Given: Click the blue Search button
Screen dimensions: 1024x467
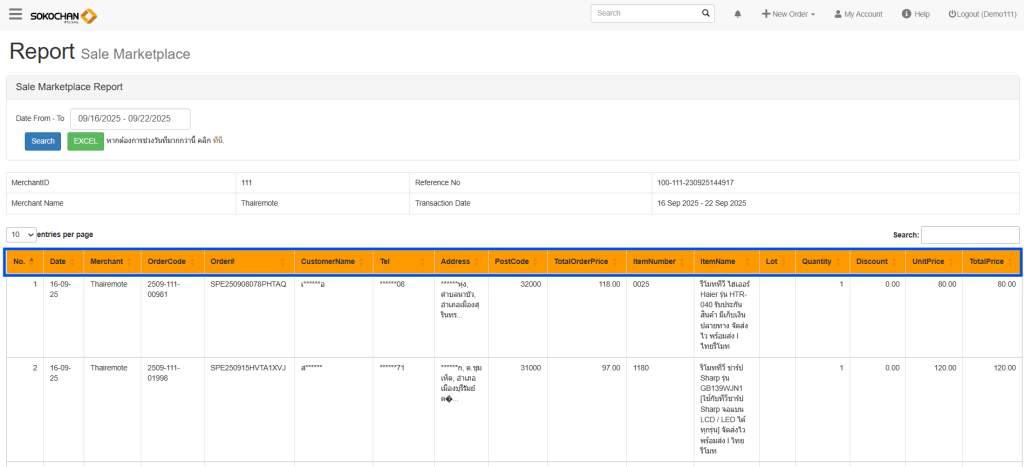Looking at the screenshot, I should pyautogui.click(x=43, y=141).
